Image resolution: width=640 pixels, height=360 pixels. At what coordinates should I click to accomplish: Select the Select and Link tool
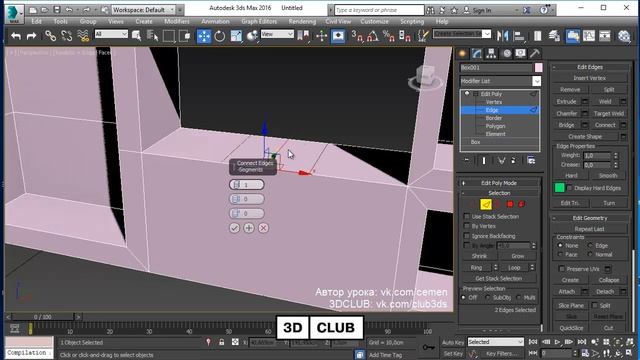click(50, 36)
